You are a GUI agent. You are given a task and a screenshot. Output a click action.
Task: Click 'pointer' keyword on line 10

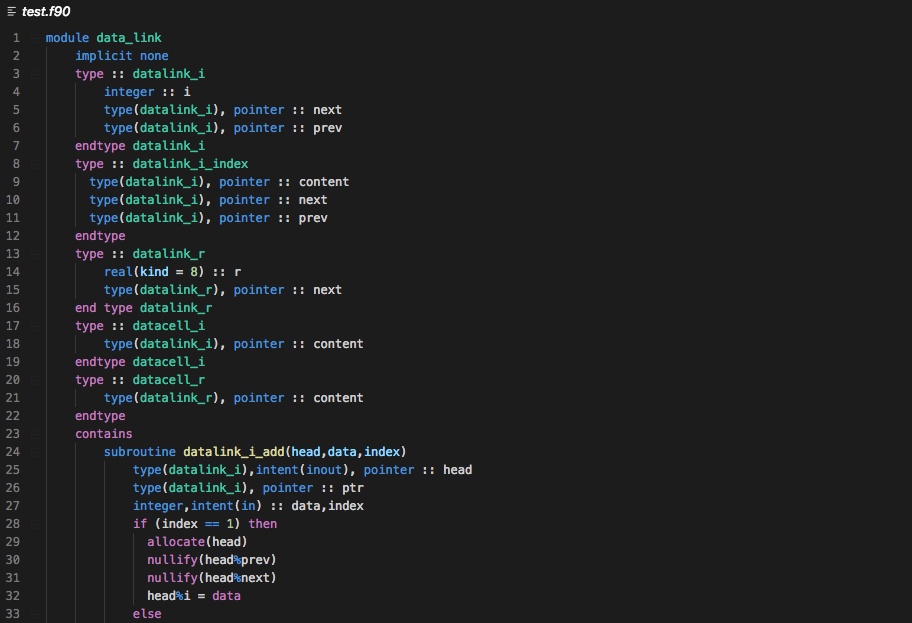(x=244, y=200)
